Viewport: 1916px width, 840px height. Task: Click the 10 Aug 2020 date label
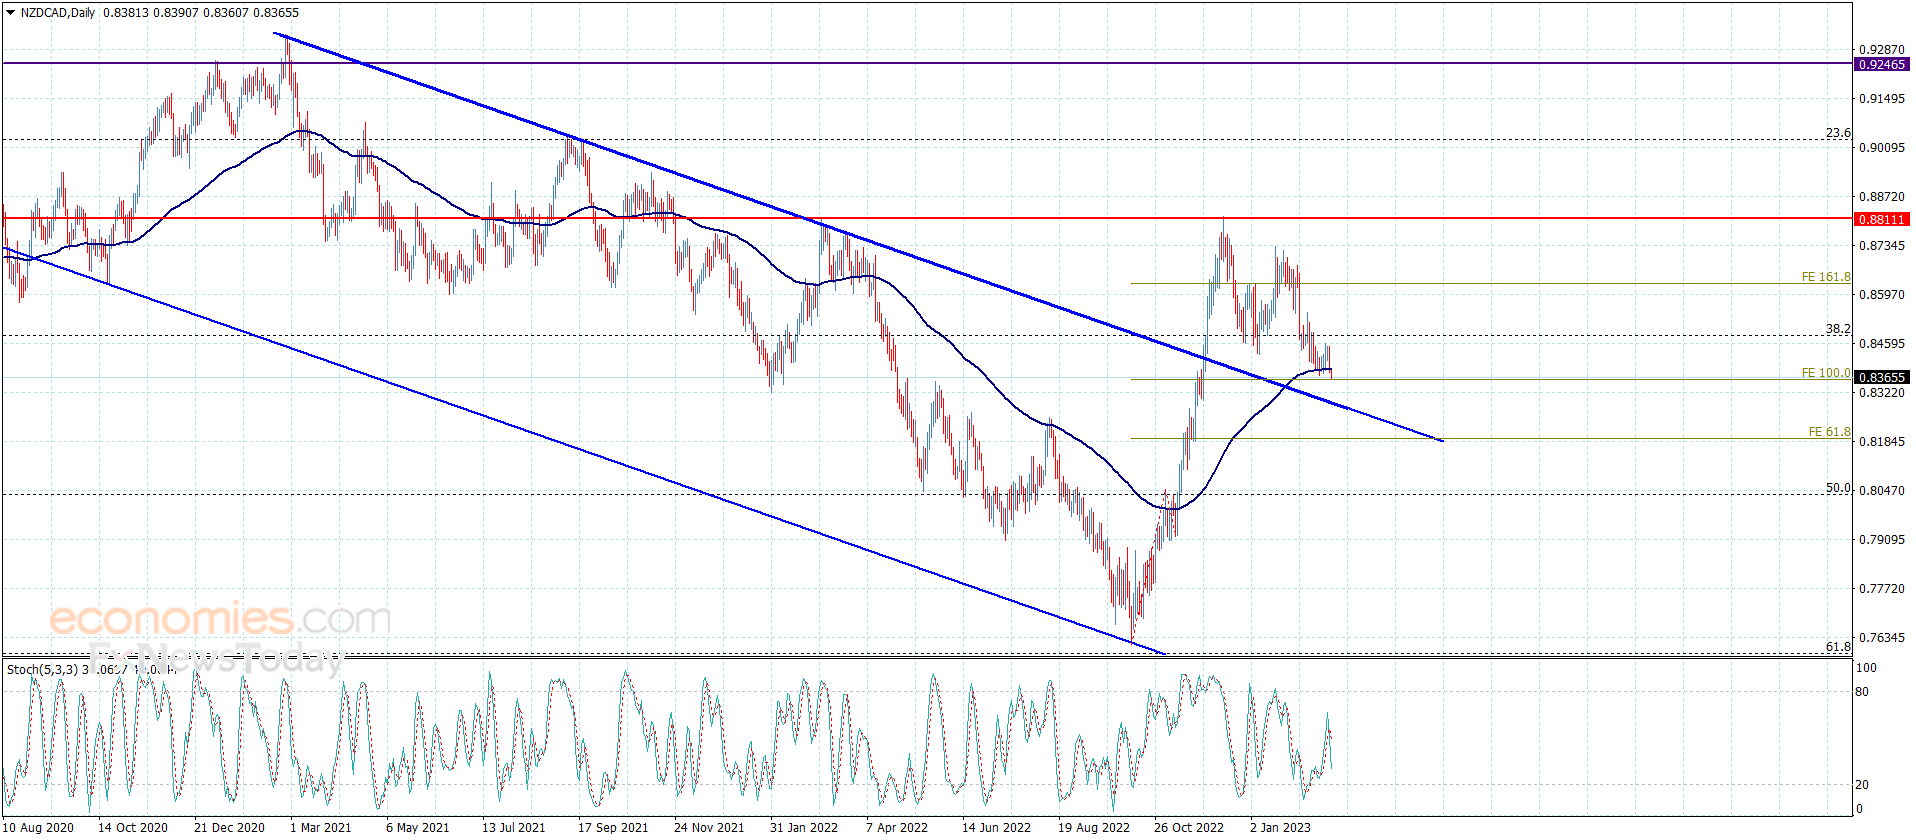point(38,828)
